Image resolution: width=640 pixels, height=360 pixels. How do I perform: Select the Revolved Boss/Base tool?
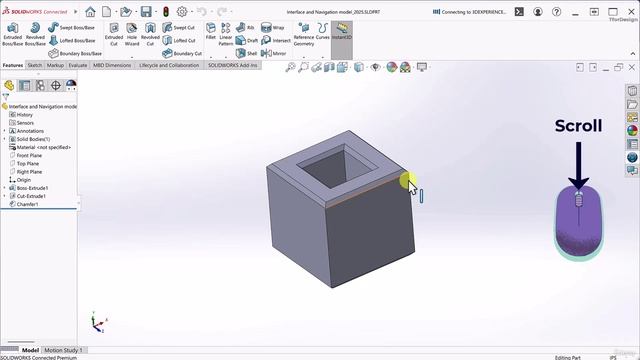pos(35,34)
